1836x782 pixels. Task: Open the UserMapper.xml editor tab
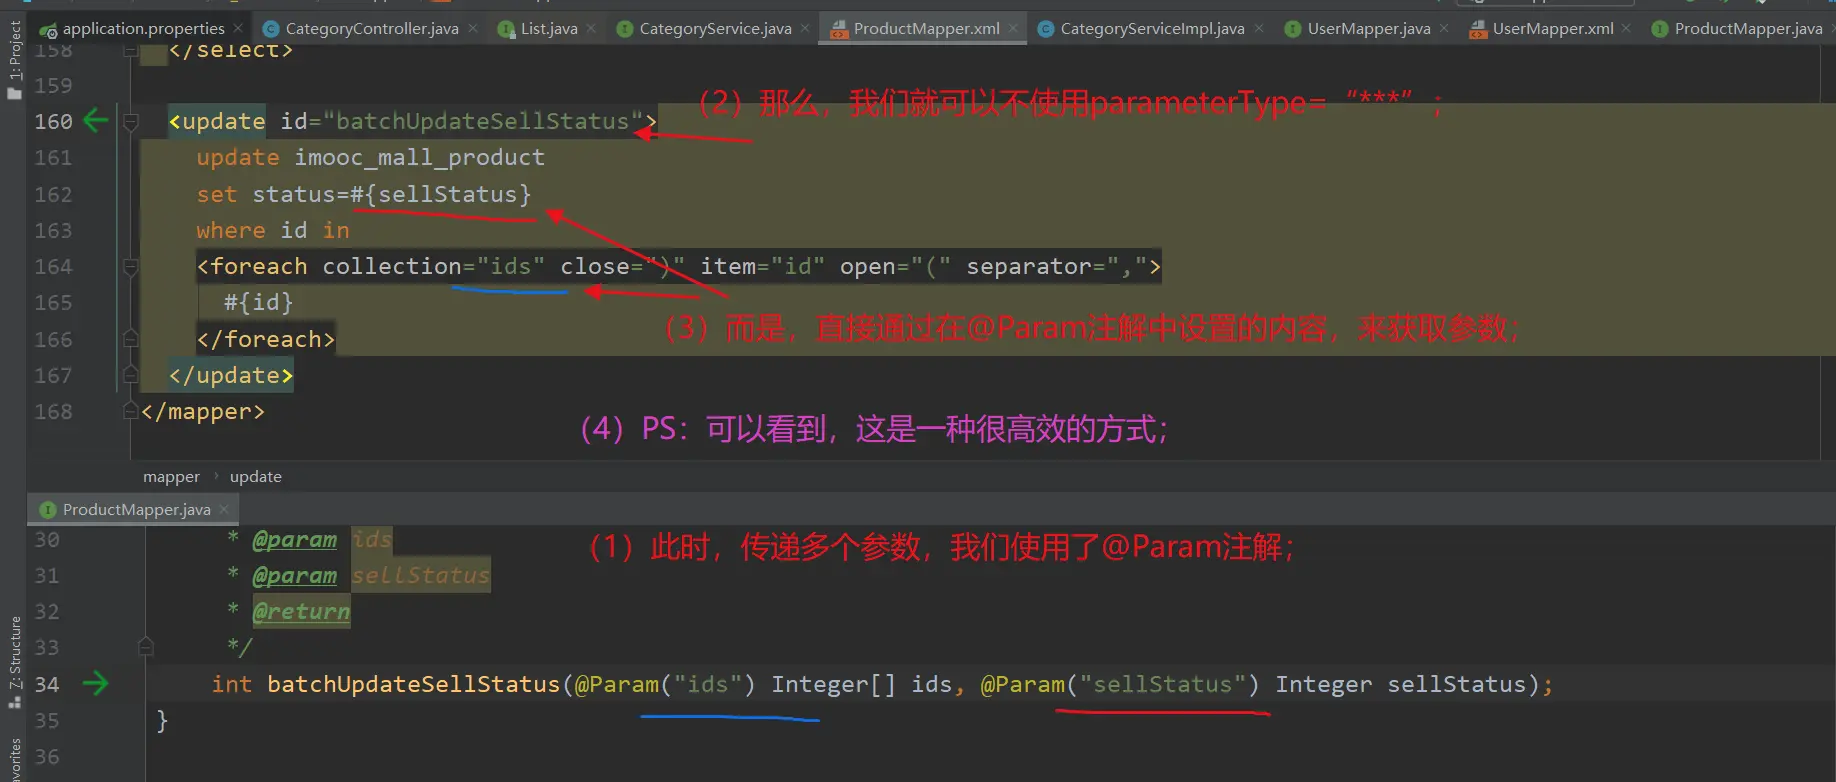tap(1552, 28)
